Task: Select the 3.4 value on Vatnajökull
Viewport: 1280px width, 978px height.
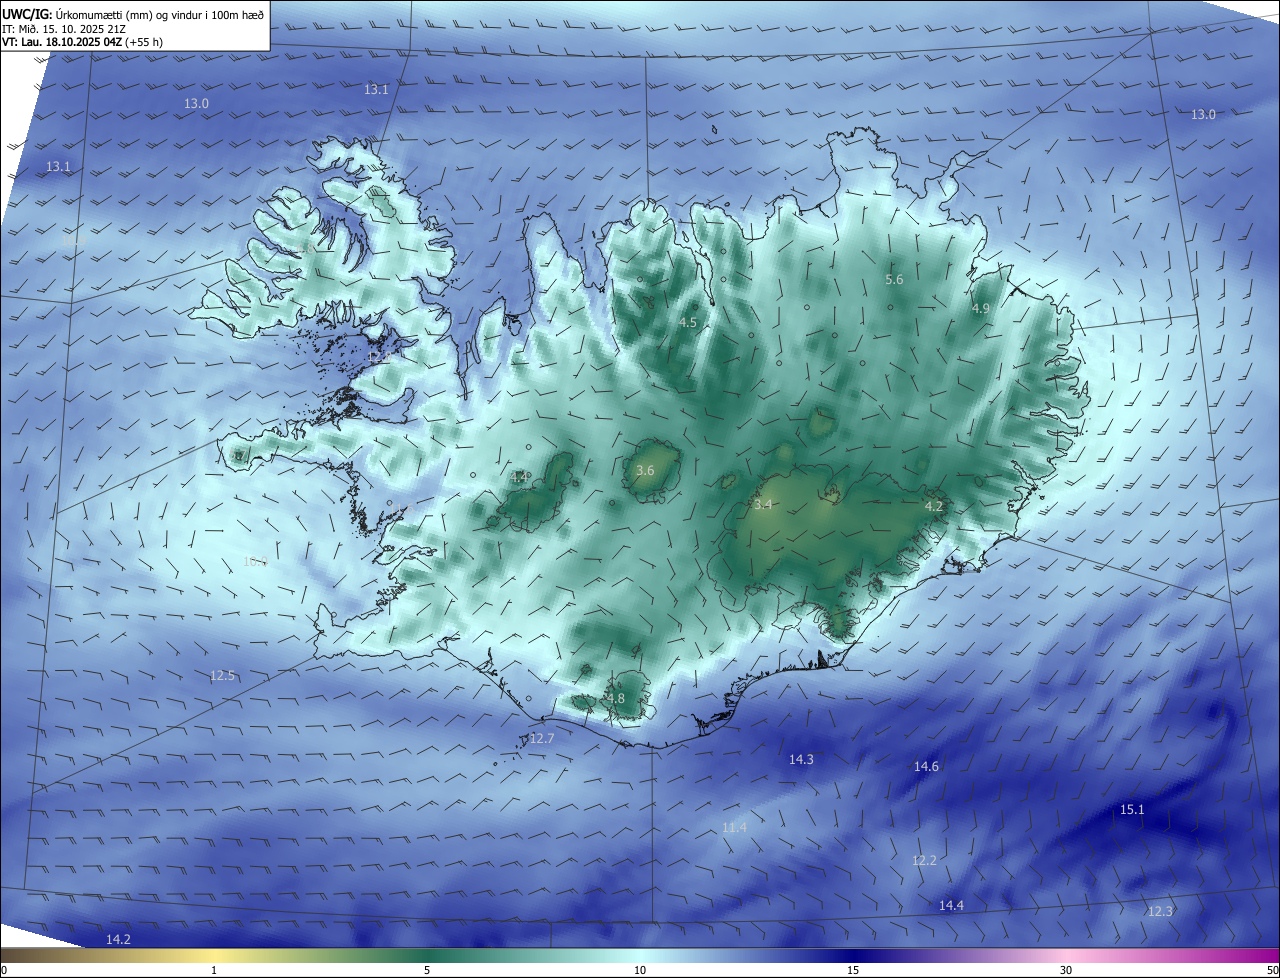Action: coord(763,506)
